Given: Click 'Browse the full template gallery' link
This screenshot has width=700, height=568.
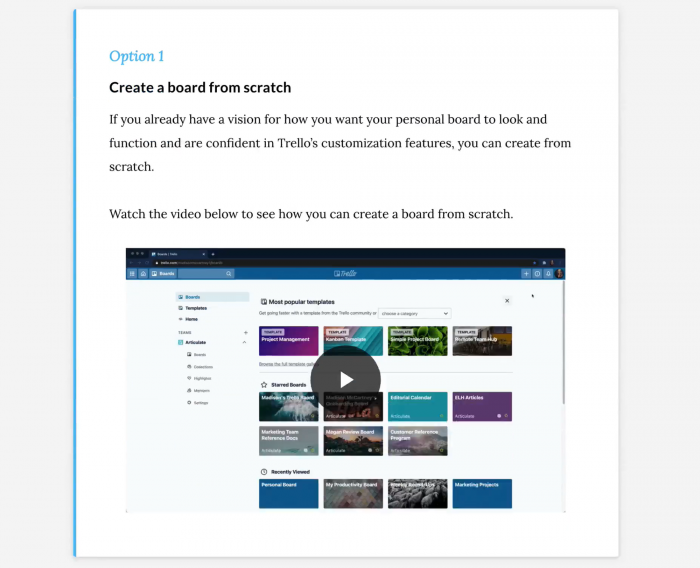Looking at the screenshot, I should (288, 364).
